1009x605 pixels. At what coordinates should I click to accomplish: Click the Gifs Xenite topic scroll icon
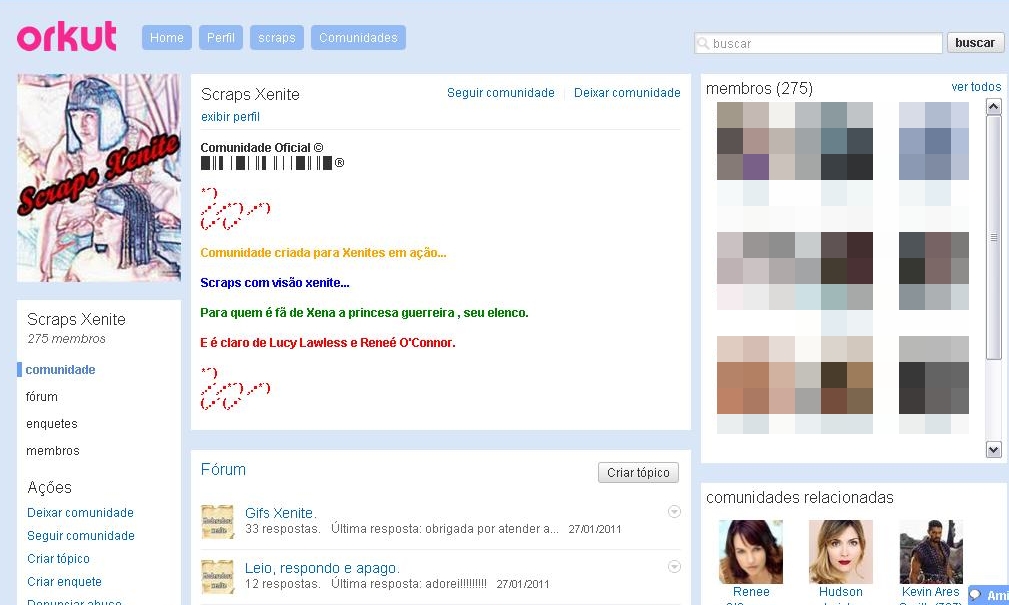coord(218,521)
